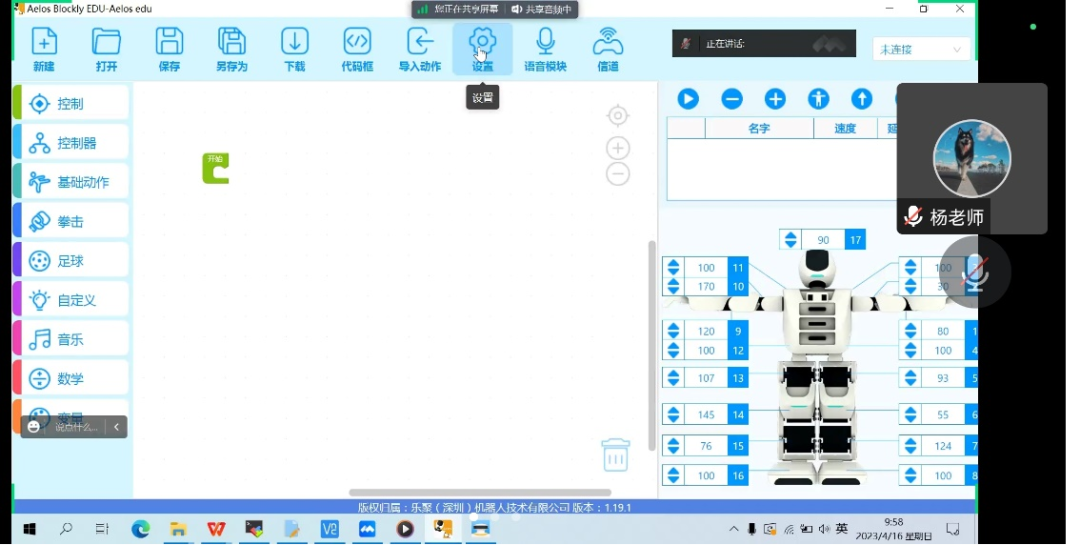Open the 代码框 code box
Viewport: 1080px width, 545px height.
coord(357,48)
